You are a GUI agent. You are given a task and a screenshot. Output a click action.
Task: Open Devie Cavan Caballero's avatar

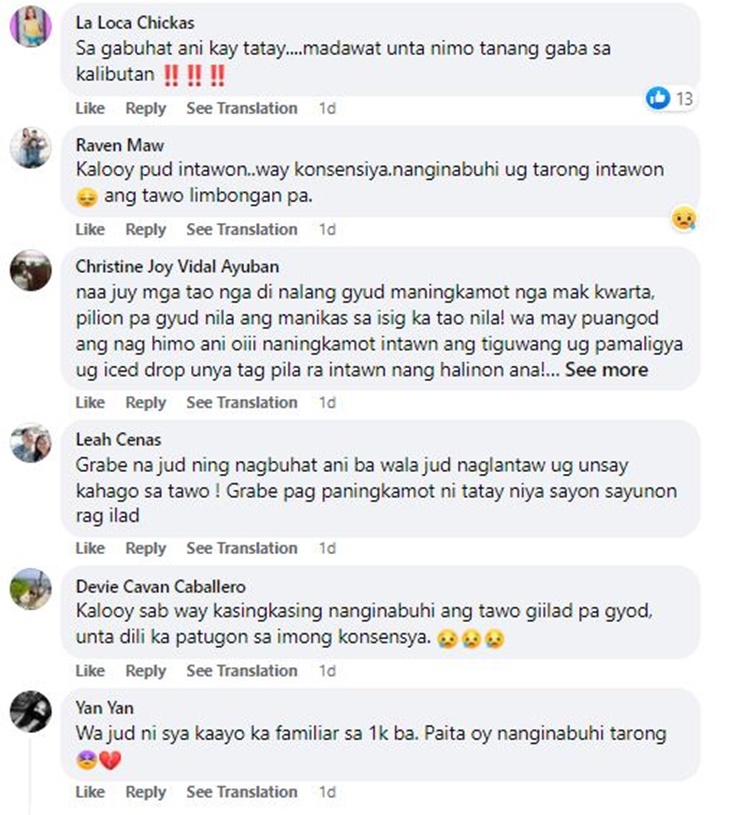pos(31,589)
